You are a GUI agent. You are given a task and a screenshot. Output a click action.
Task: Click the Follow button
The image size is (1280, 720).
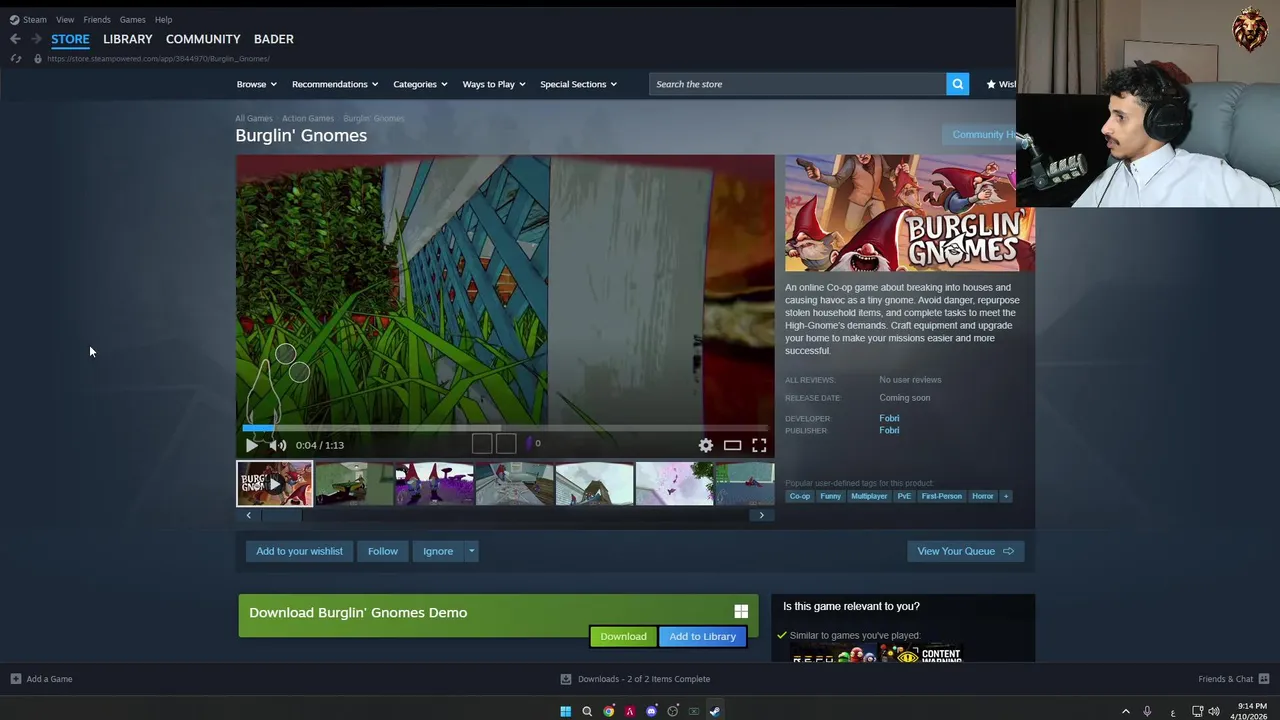tap(382, 551)
